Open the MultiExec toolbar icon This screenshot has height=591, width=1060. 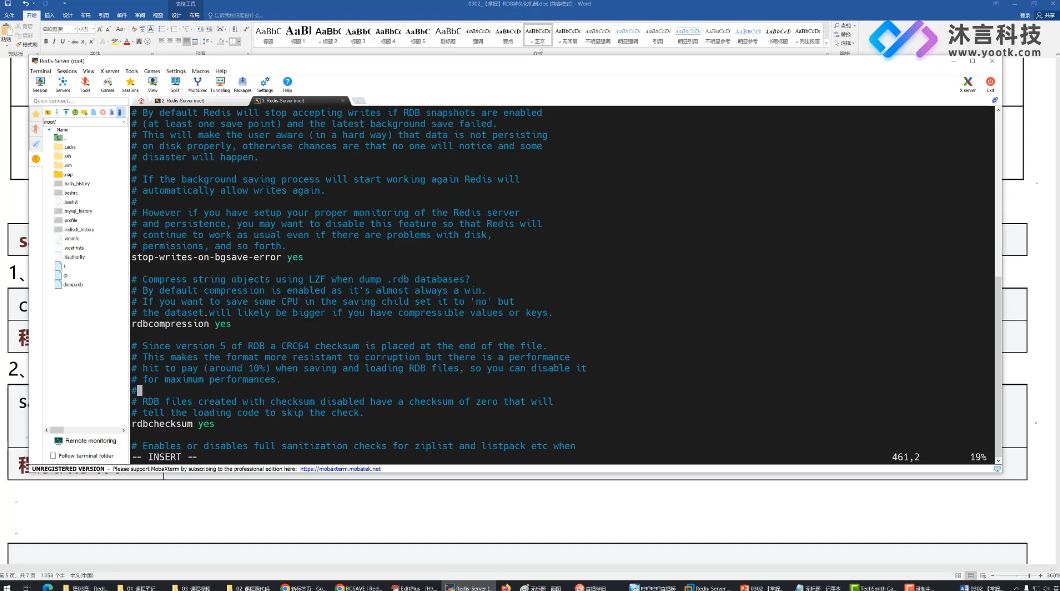(x=197, y=84)
